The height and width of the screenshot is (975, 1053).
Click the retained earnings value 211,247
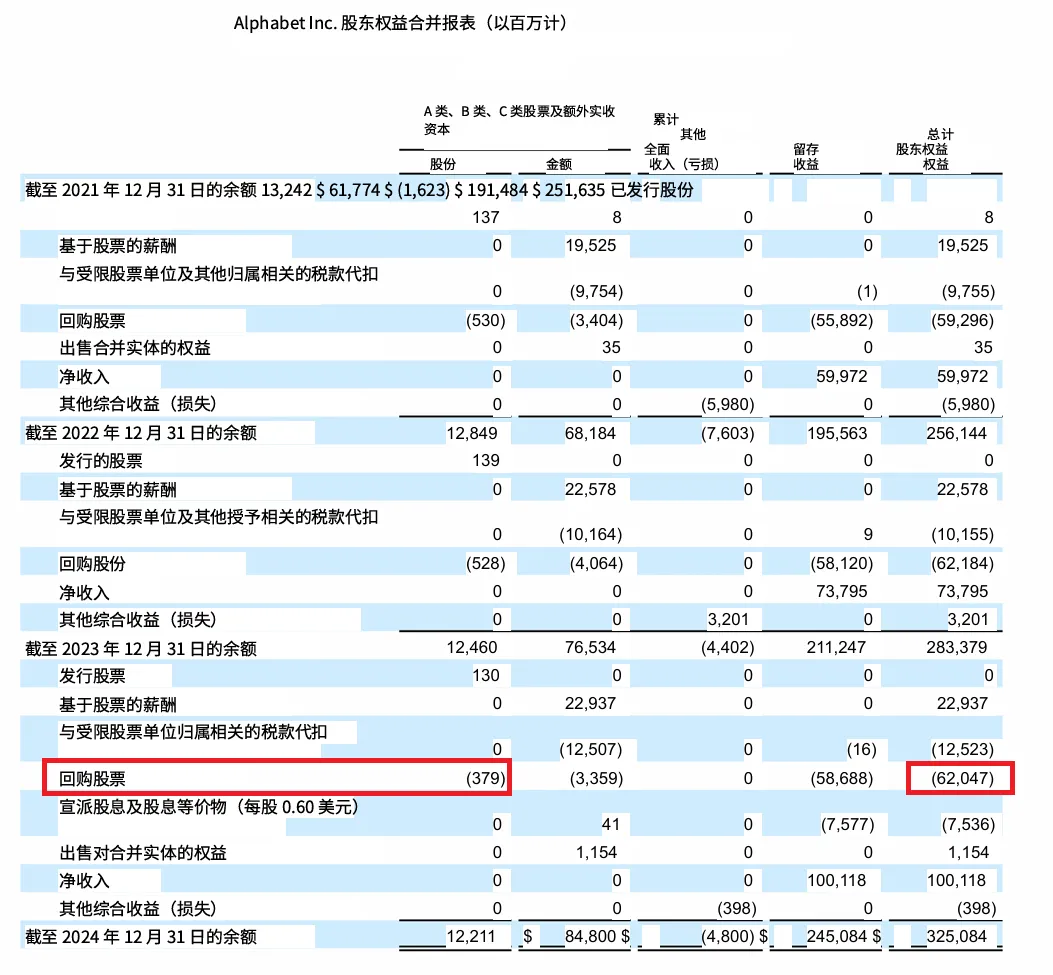click(x=836, y=648)
